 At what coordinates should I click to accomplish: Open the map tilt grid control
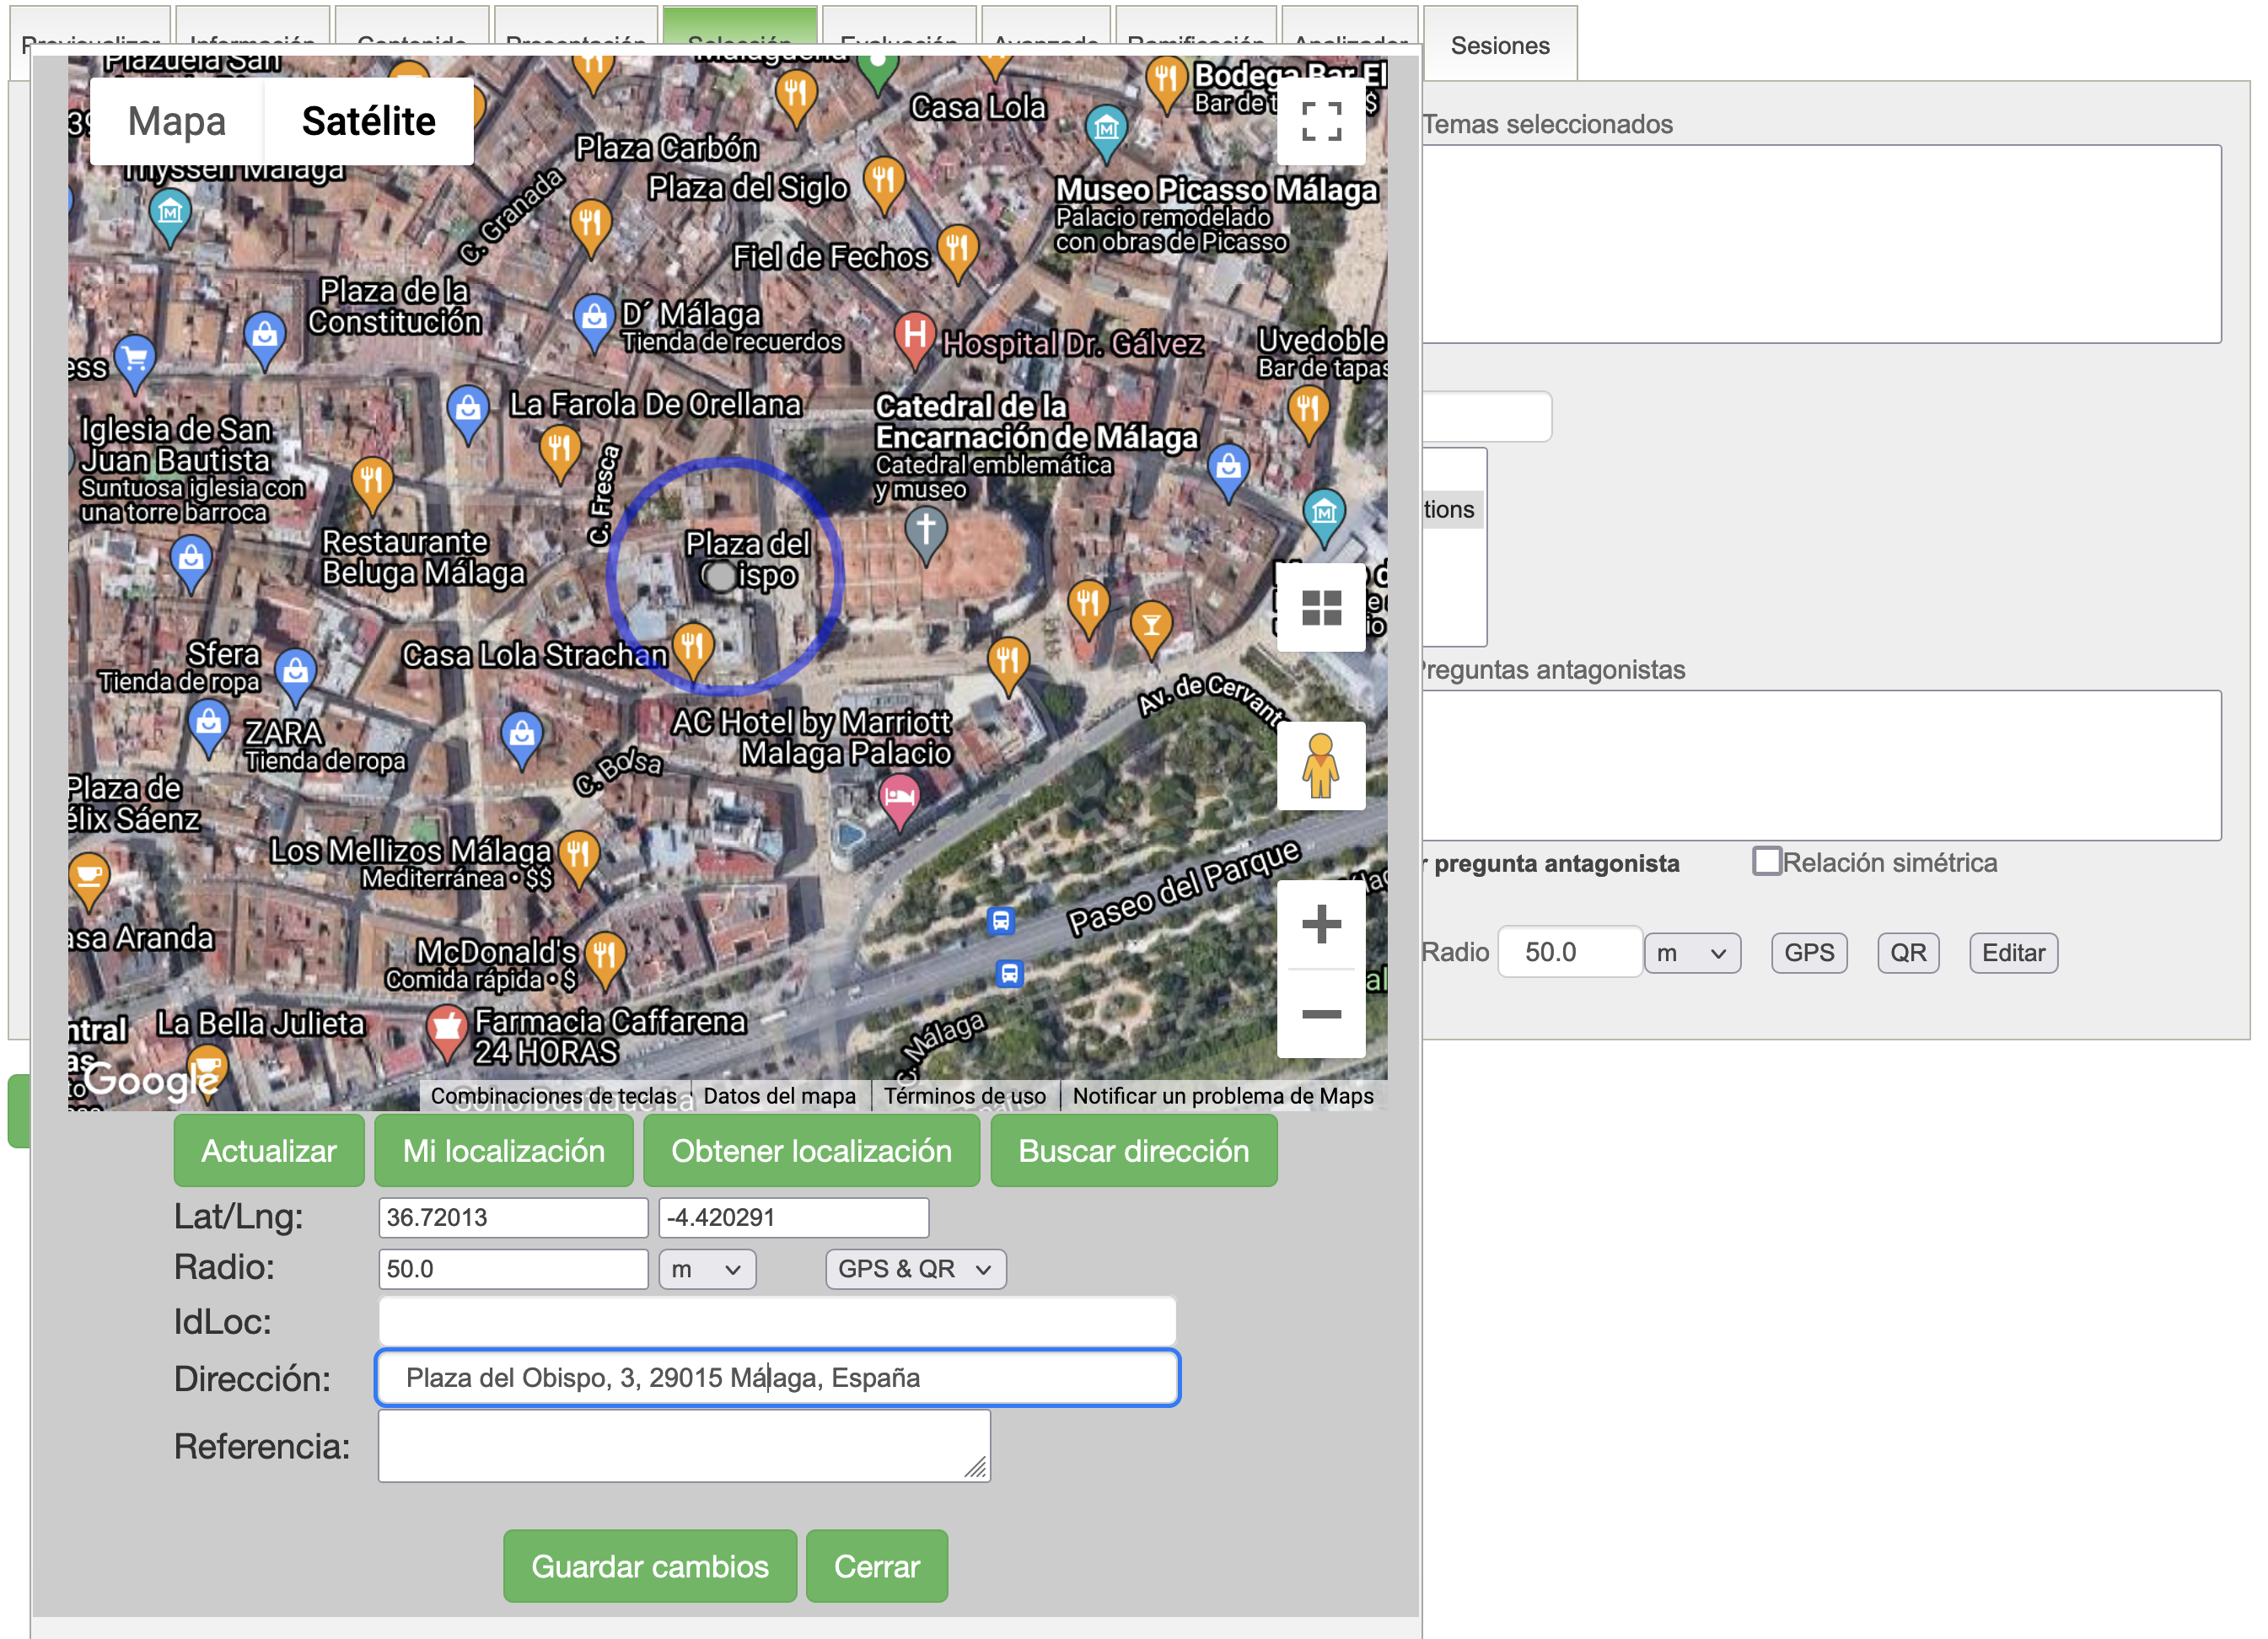(x=1320, y=607)
